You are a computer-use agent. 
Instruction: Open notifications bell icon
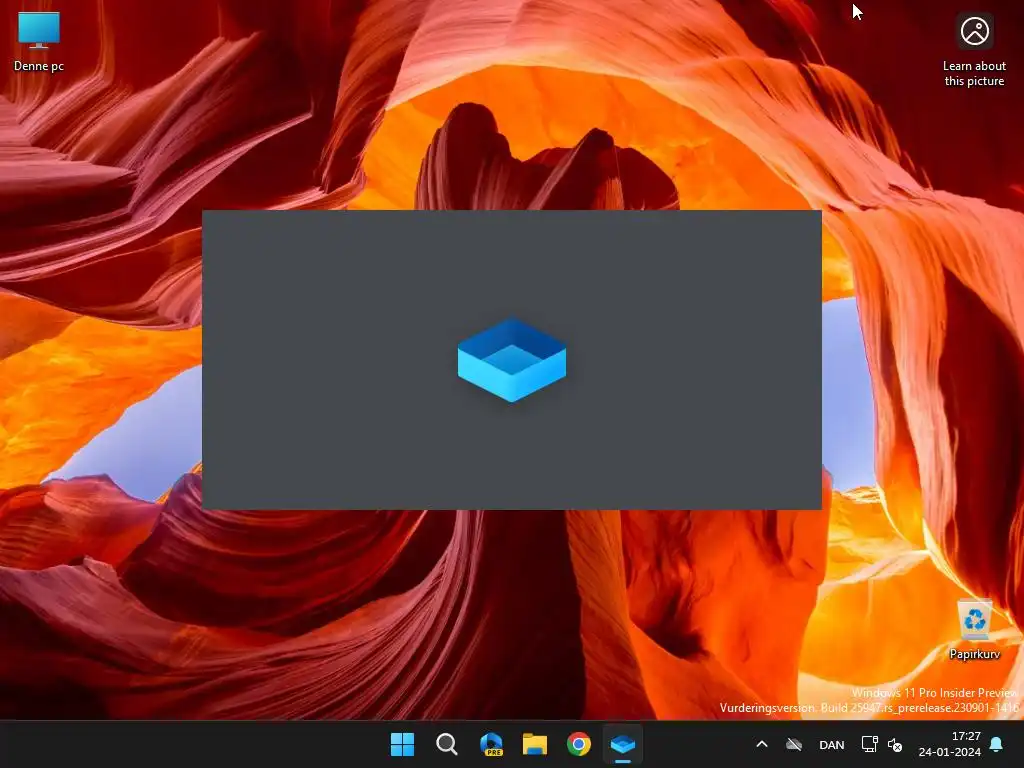click(x=997, y=744)
